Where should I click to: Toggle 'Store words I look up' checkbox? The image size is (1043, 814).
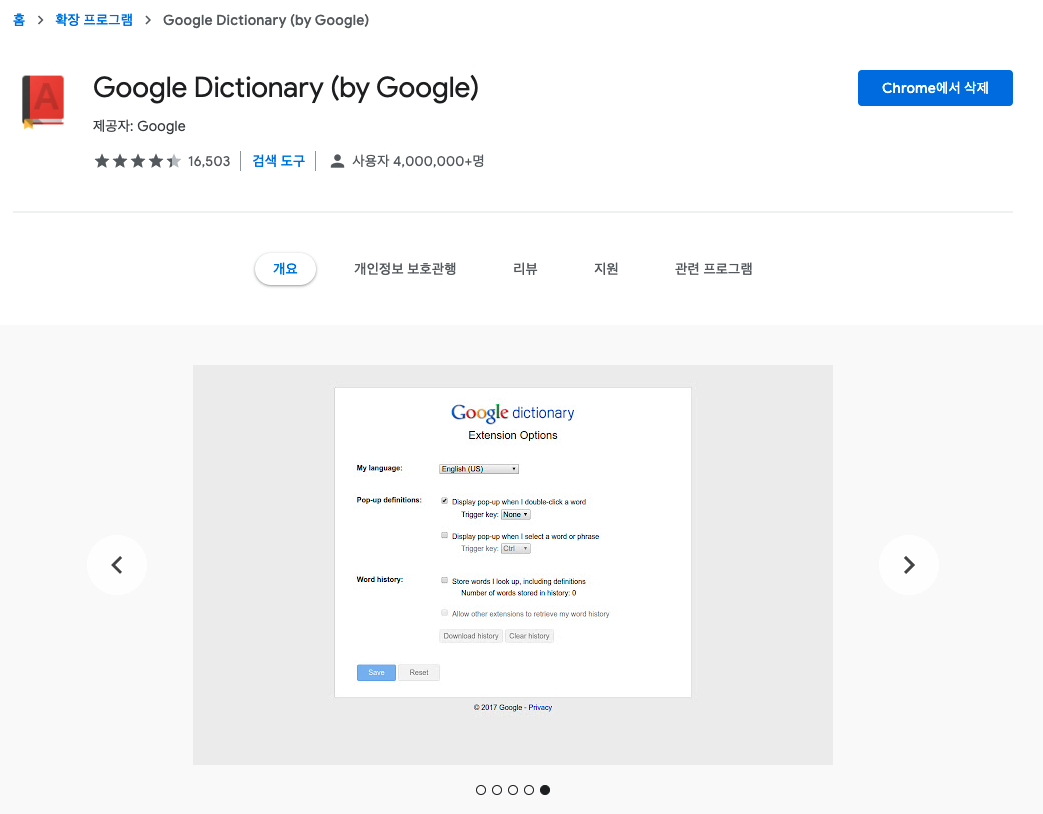tap(444, 581)
